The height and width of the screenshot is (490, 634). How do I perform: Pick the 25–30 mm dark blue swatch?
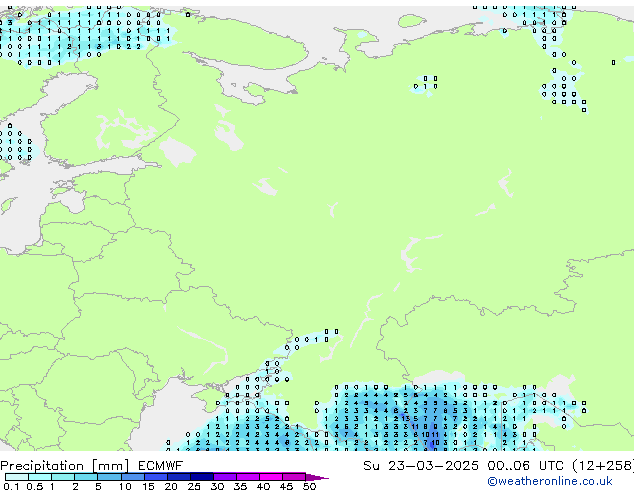point(202,477)
